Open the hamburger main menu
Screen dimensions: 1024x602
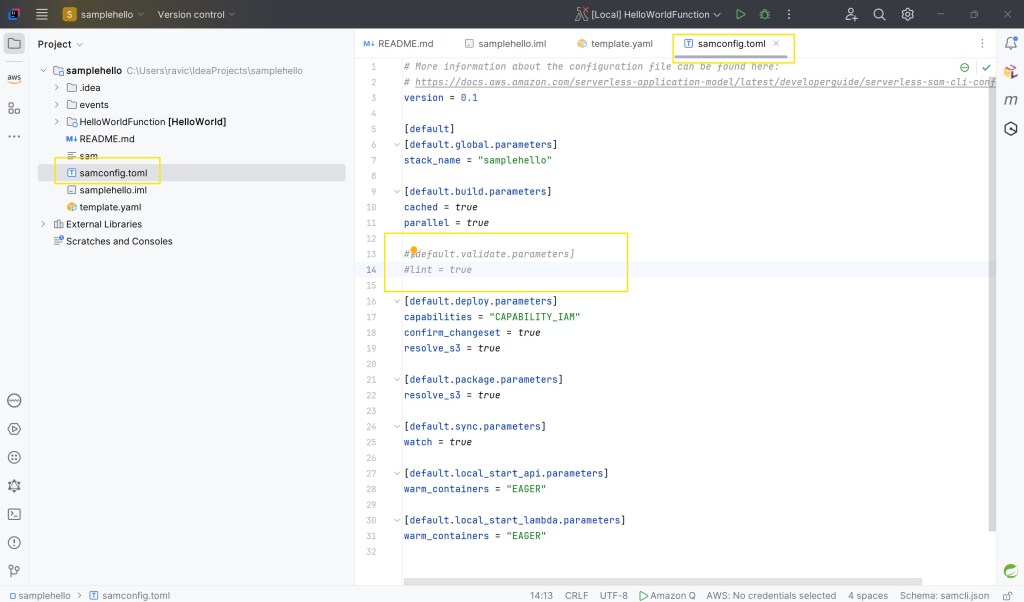coord(41,15)
